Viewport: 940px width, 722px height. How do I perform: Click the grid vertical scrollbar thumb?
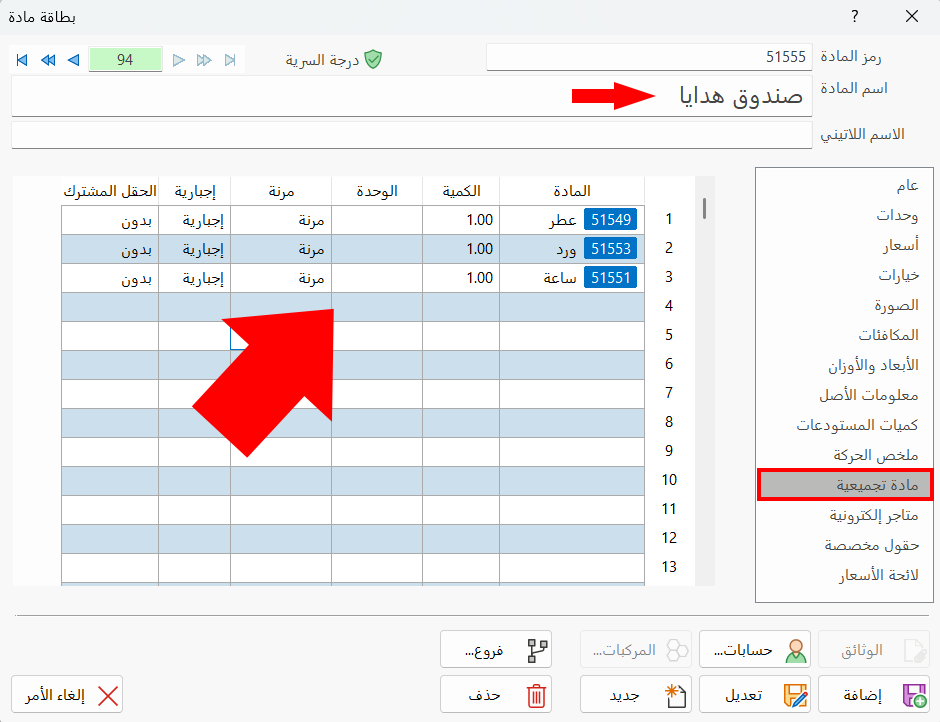pos(704,208)
